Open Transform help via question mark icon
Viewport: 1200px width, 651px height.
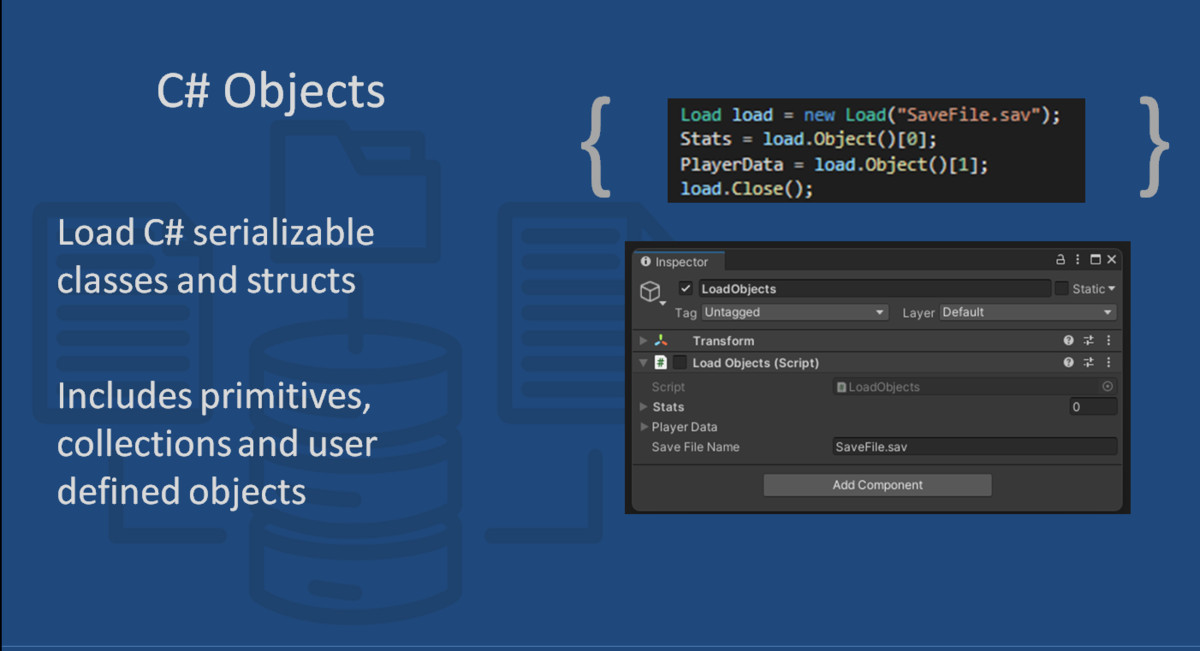tap(1066, 340)
